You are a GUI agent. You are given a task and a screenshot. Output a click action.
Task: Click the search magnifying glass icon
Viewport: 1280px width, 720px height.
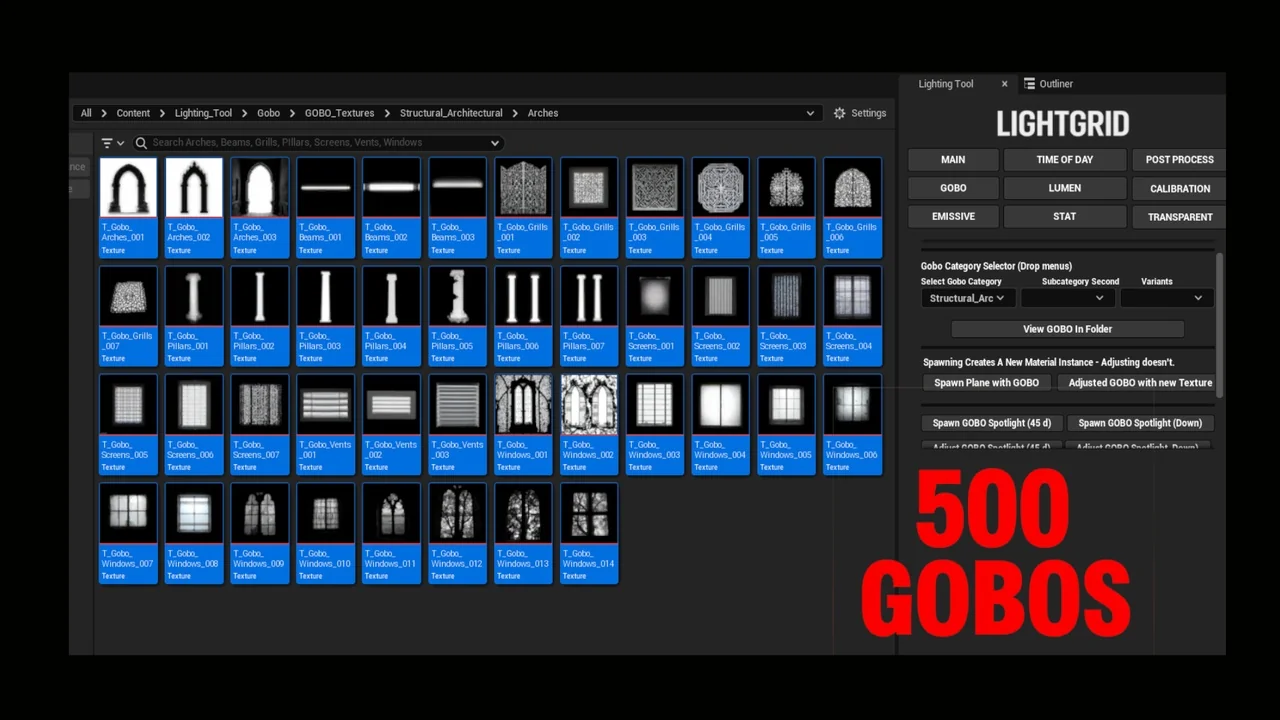click(141, 142)
